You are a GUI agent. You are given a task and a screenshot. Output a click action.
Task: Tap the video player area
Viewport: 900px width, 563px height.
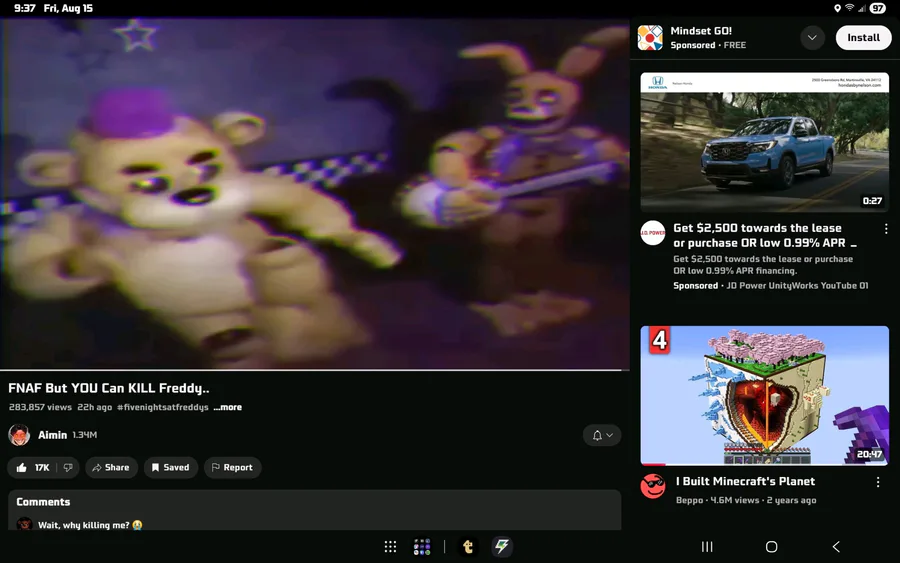coord(315,193)
